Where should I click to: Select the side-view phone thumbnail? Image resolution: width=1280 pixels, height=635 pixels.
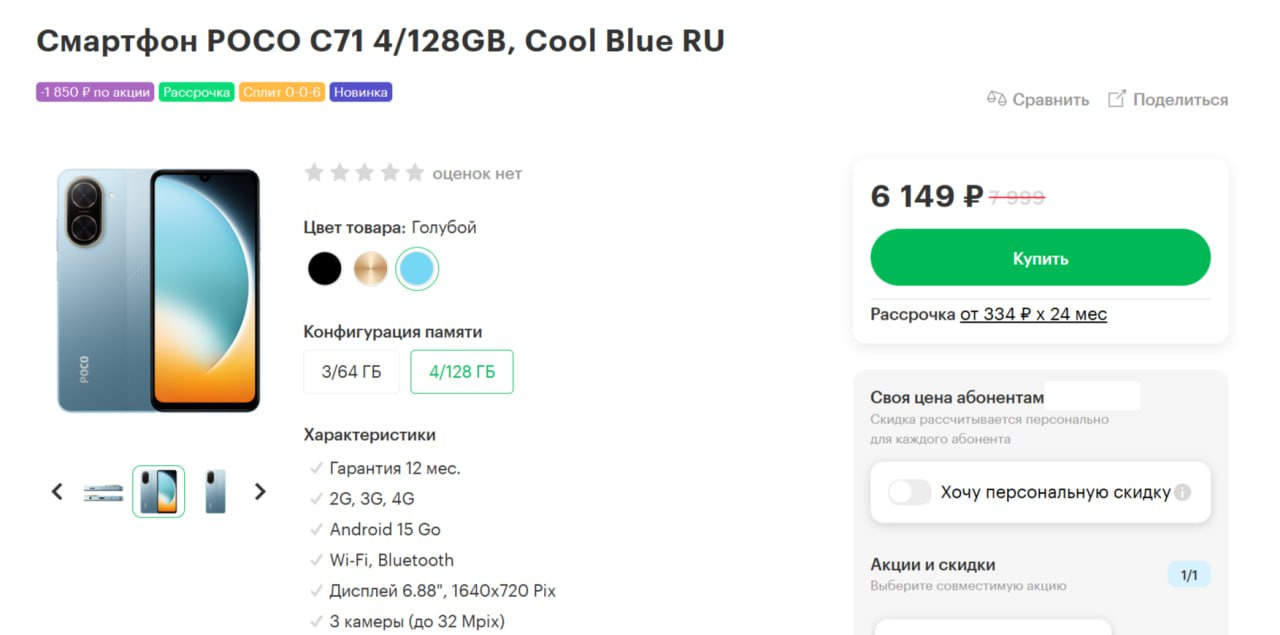click(103, 492)
